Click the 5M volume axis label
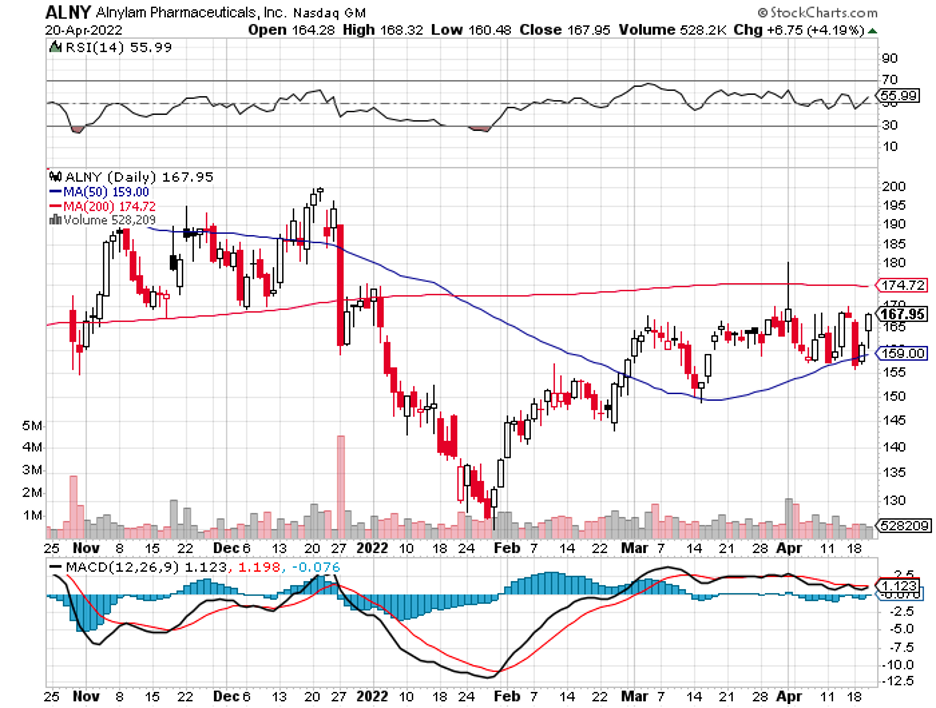This screenshot has height=708, width=936. tap(32, 425)
